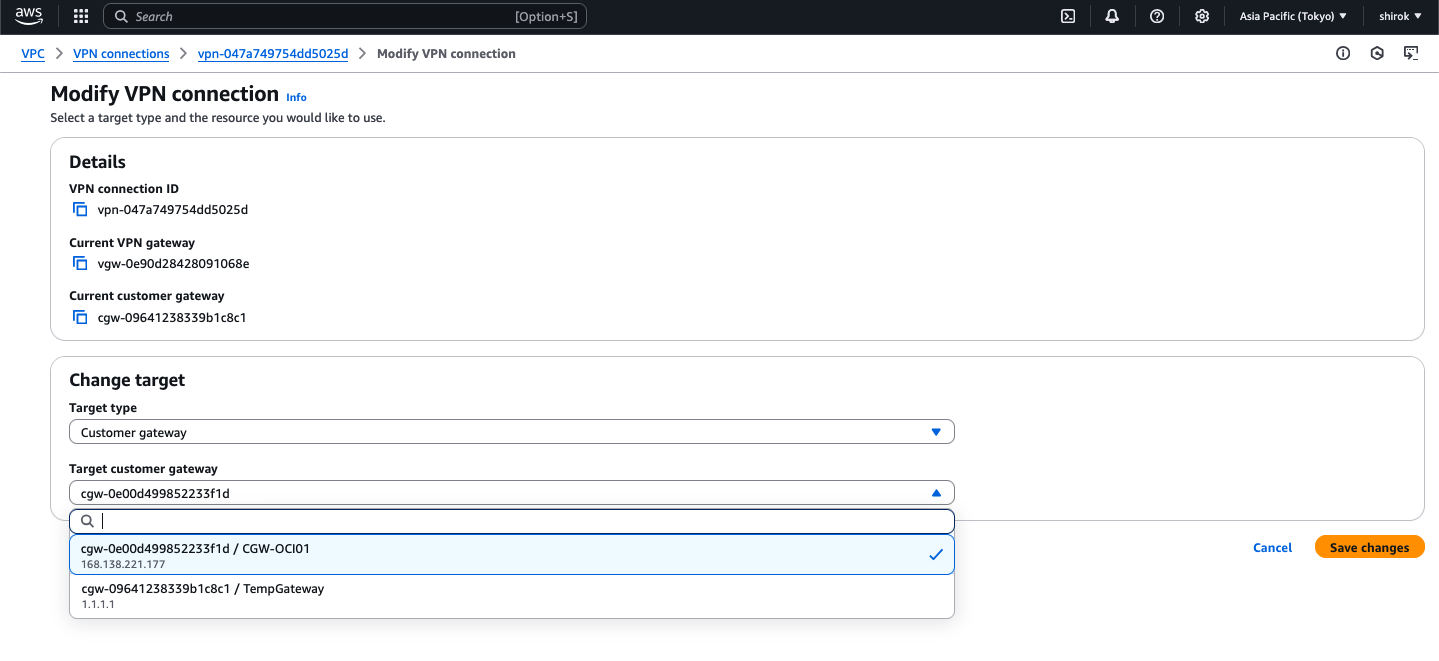
Task: Open the notifications bell
Action: click(x=1111, y=16)
